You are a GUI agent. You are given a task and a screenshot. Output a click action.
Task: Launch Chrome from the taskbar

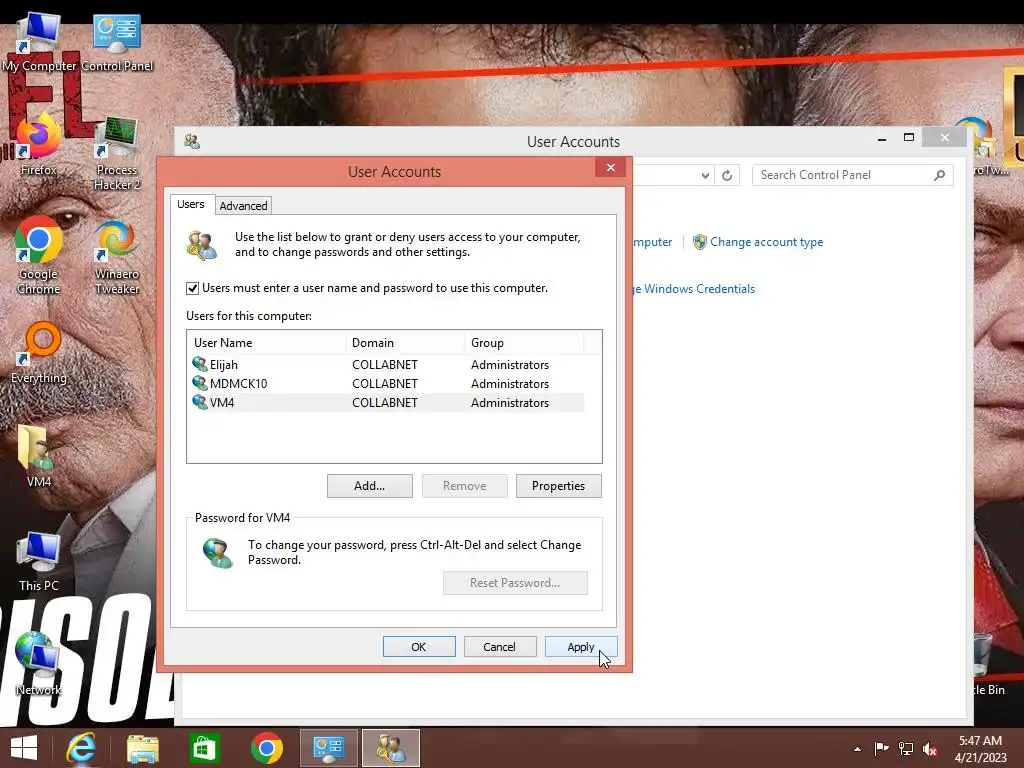[x=266, y=748]
